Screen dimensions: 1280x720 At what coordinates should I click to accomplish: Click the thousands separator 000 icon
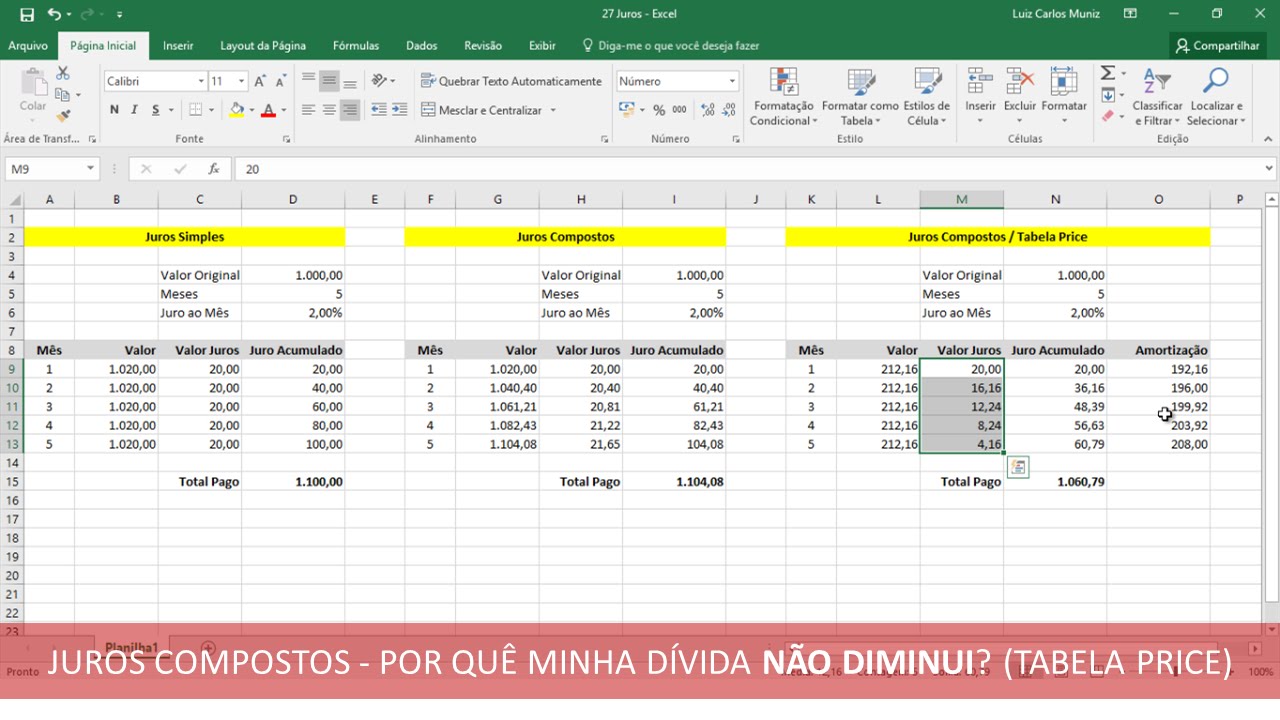pos(679,110)
